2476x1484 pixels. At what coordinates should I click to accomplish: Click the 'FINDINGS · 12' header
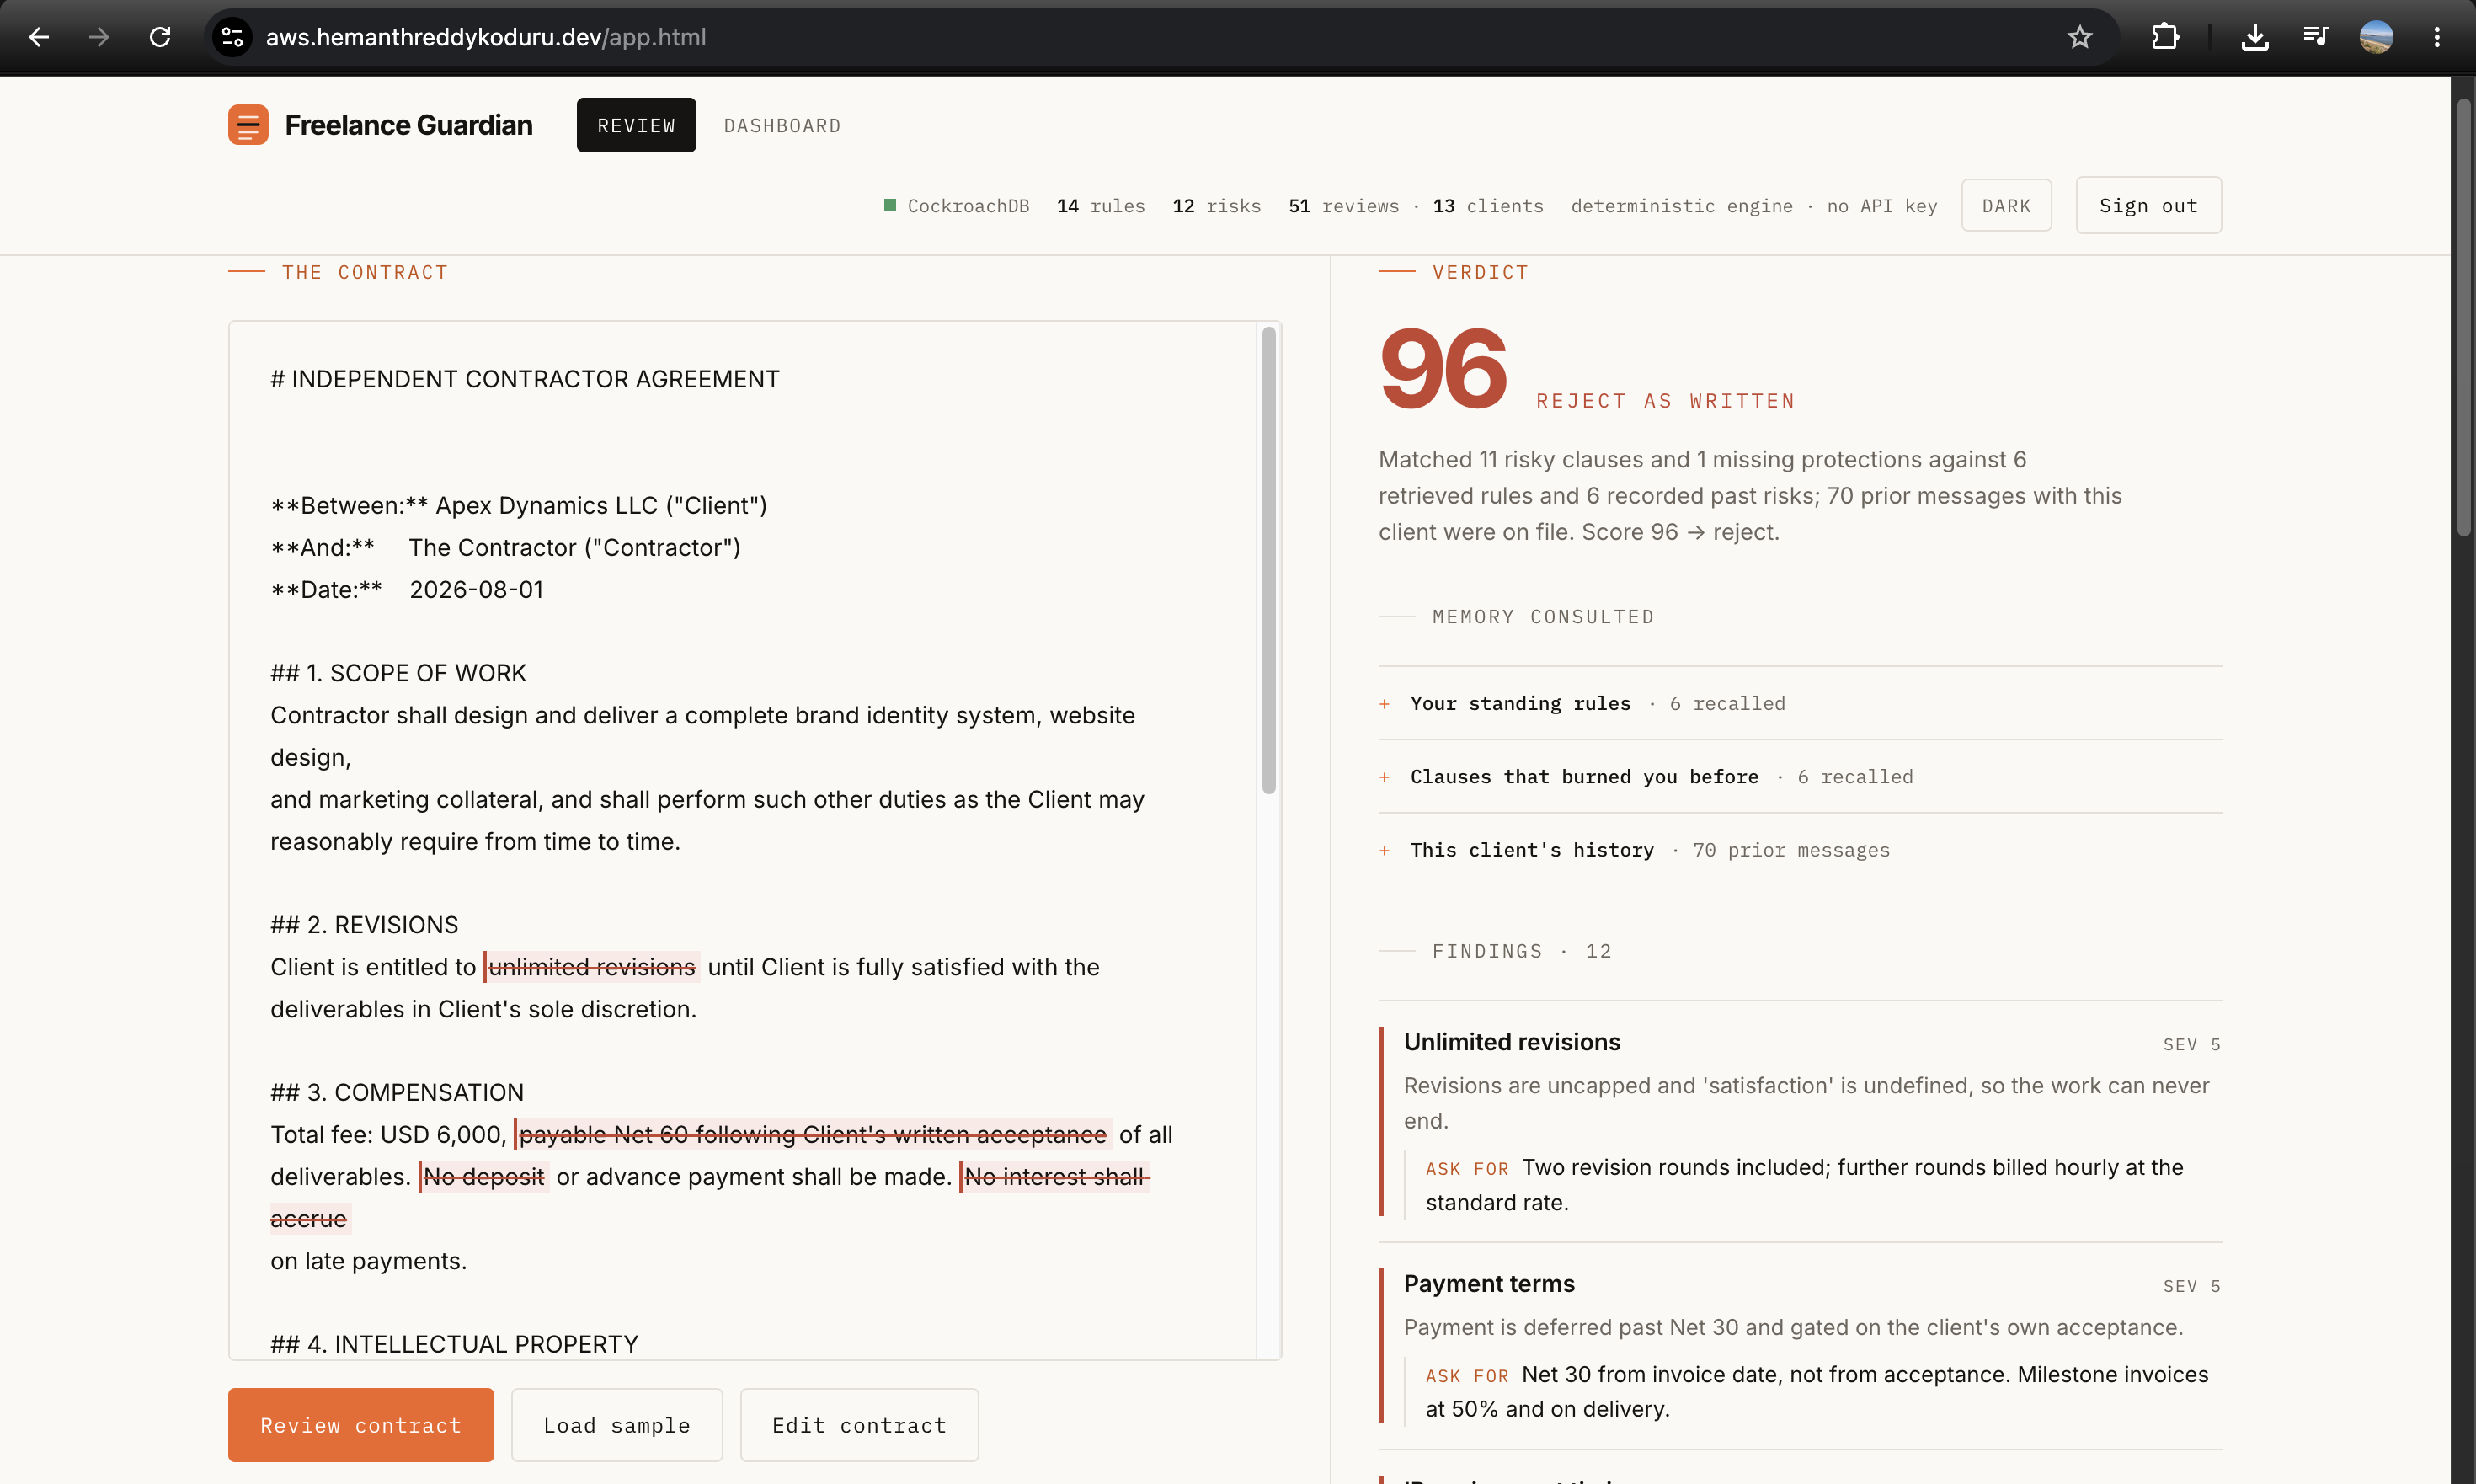pos(1521,950)
